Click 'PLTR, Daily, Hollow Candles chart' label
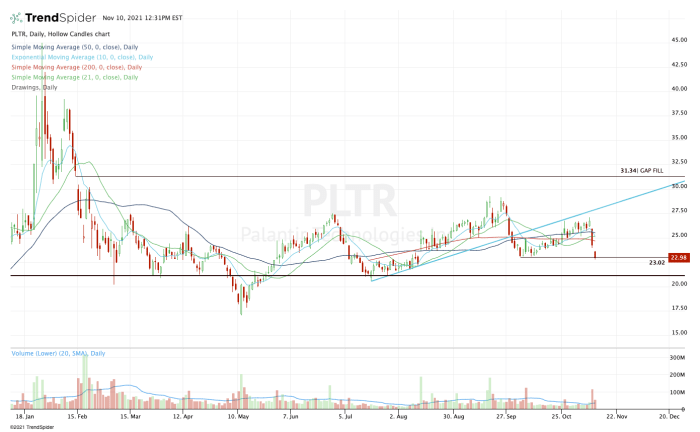Screen dimensions: 700x432 pyautogui.click(x=61, y=34)
